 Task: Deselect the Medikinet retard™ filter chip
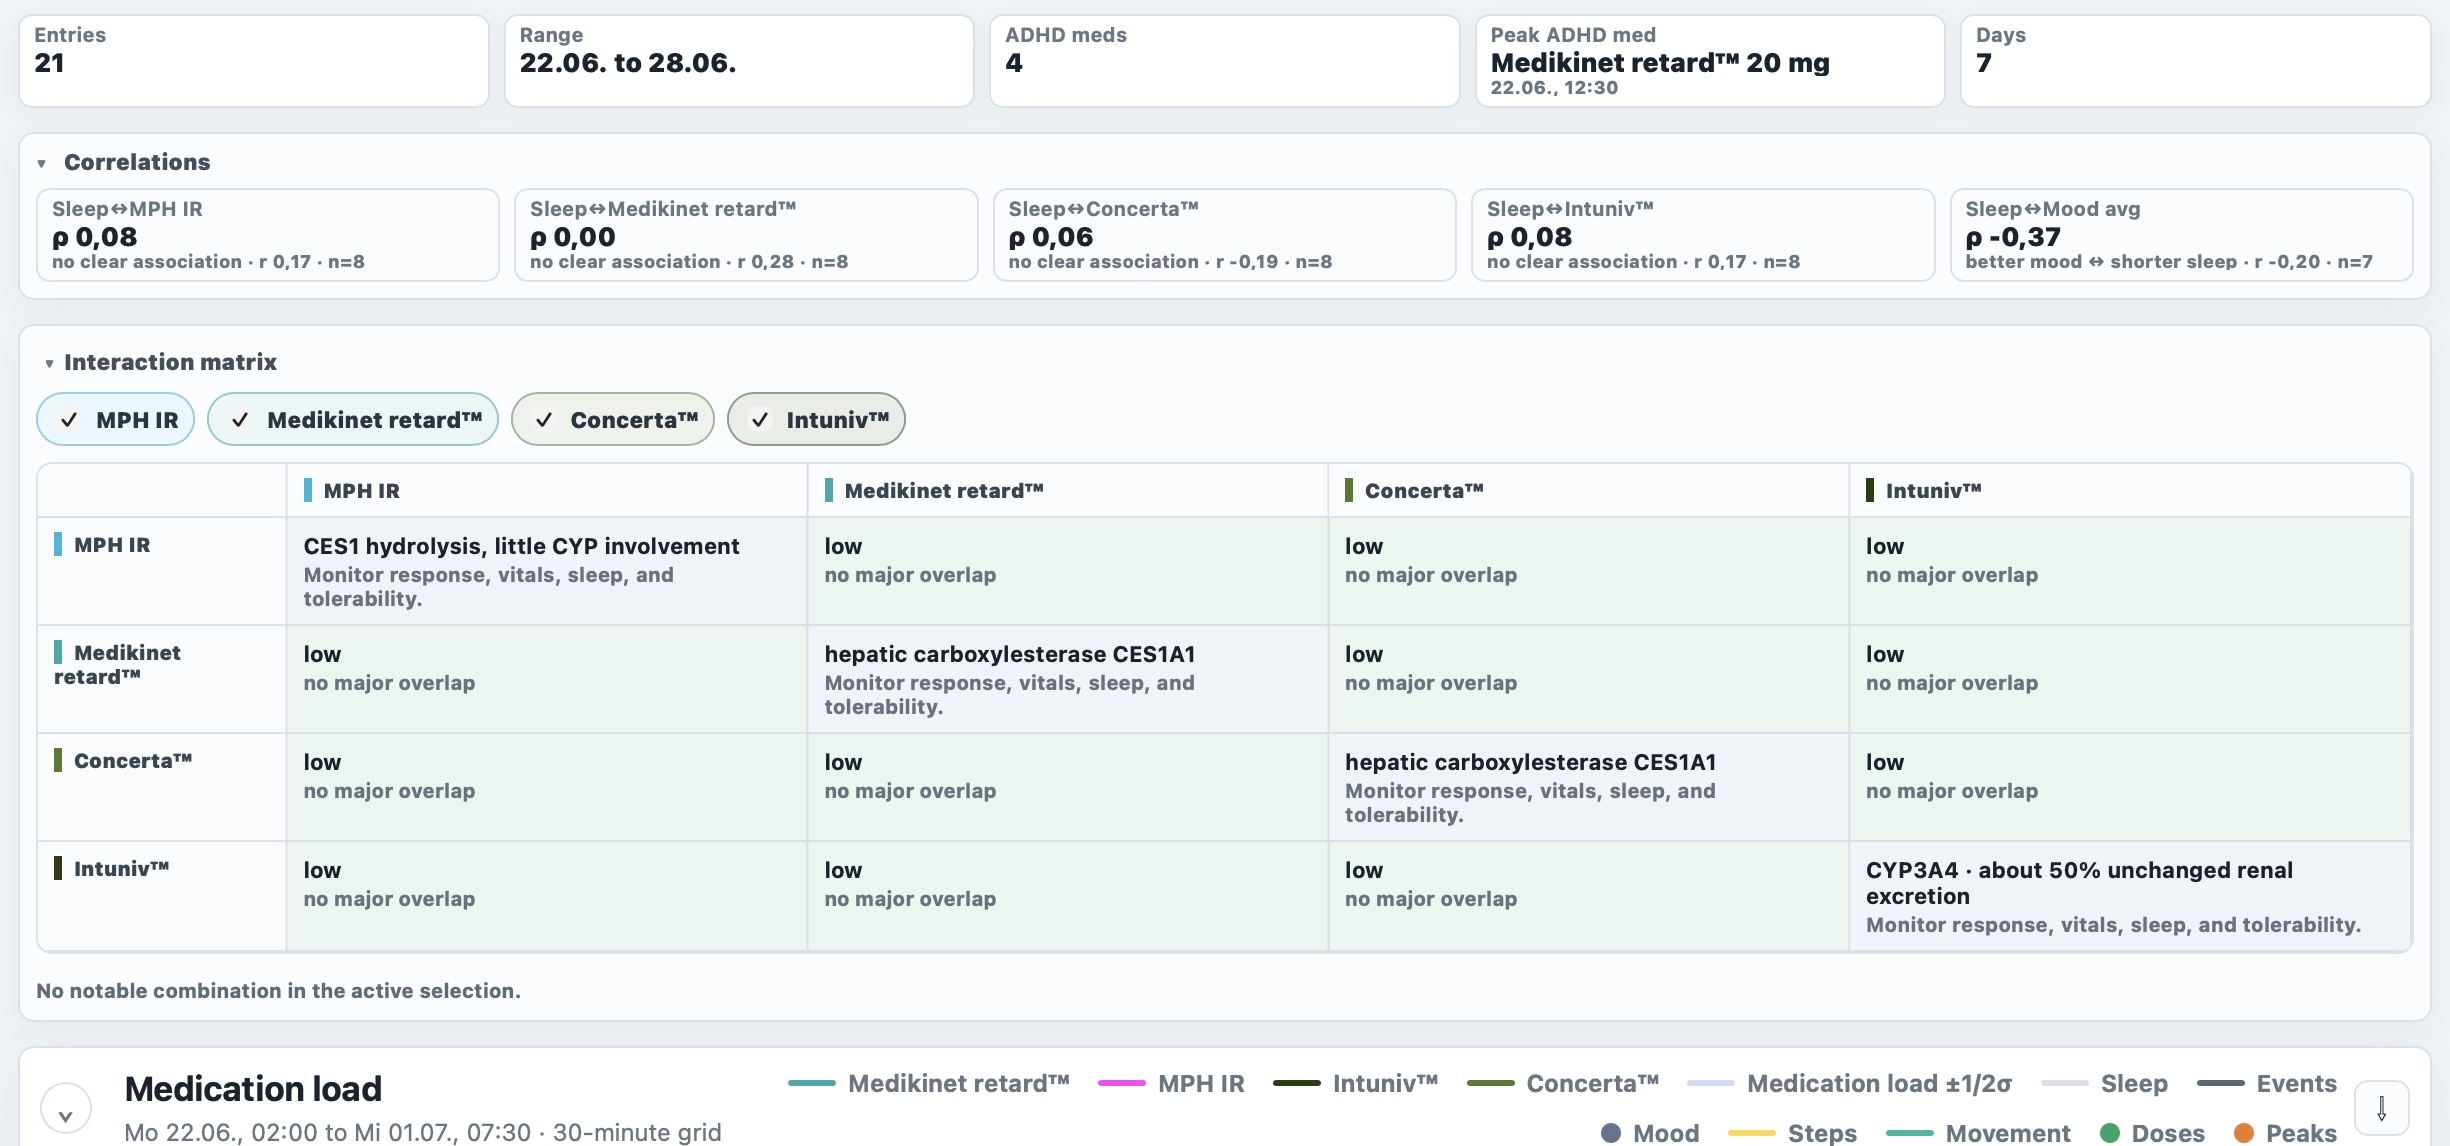(x=353, y=419)
